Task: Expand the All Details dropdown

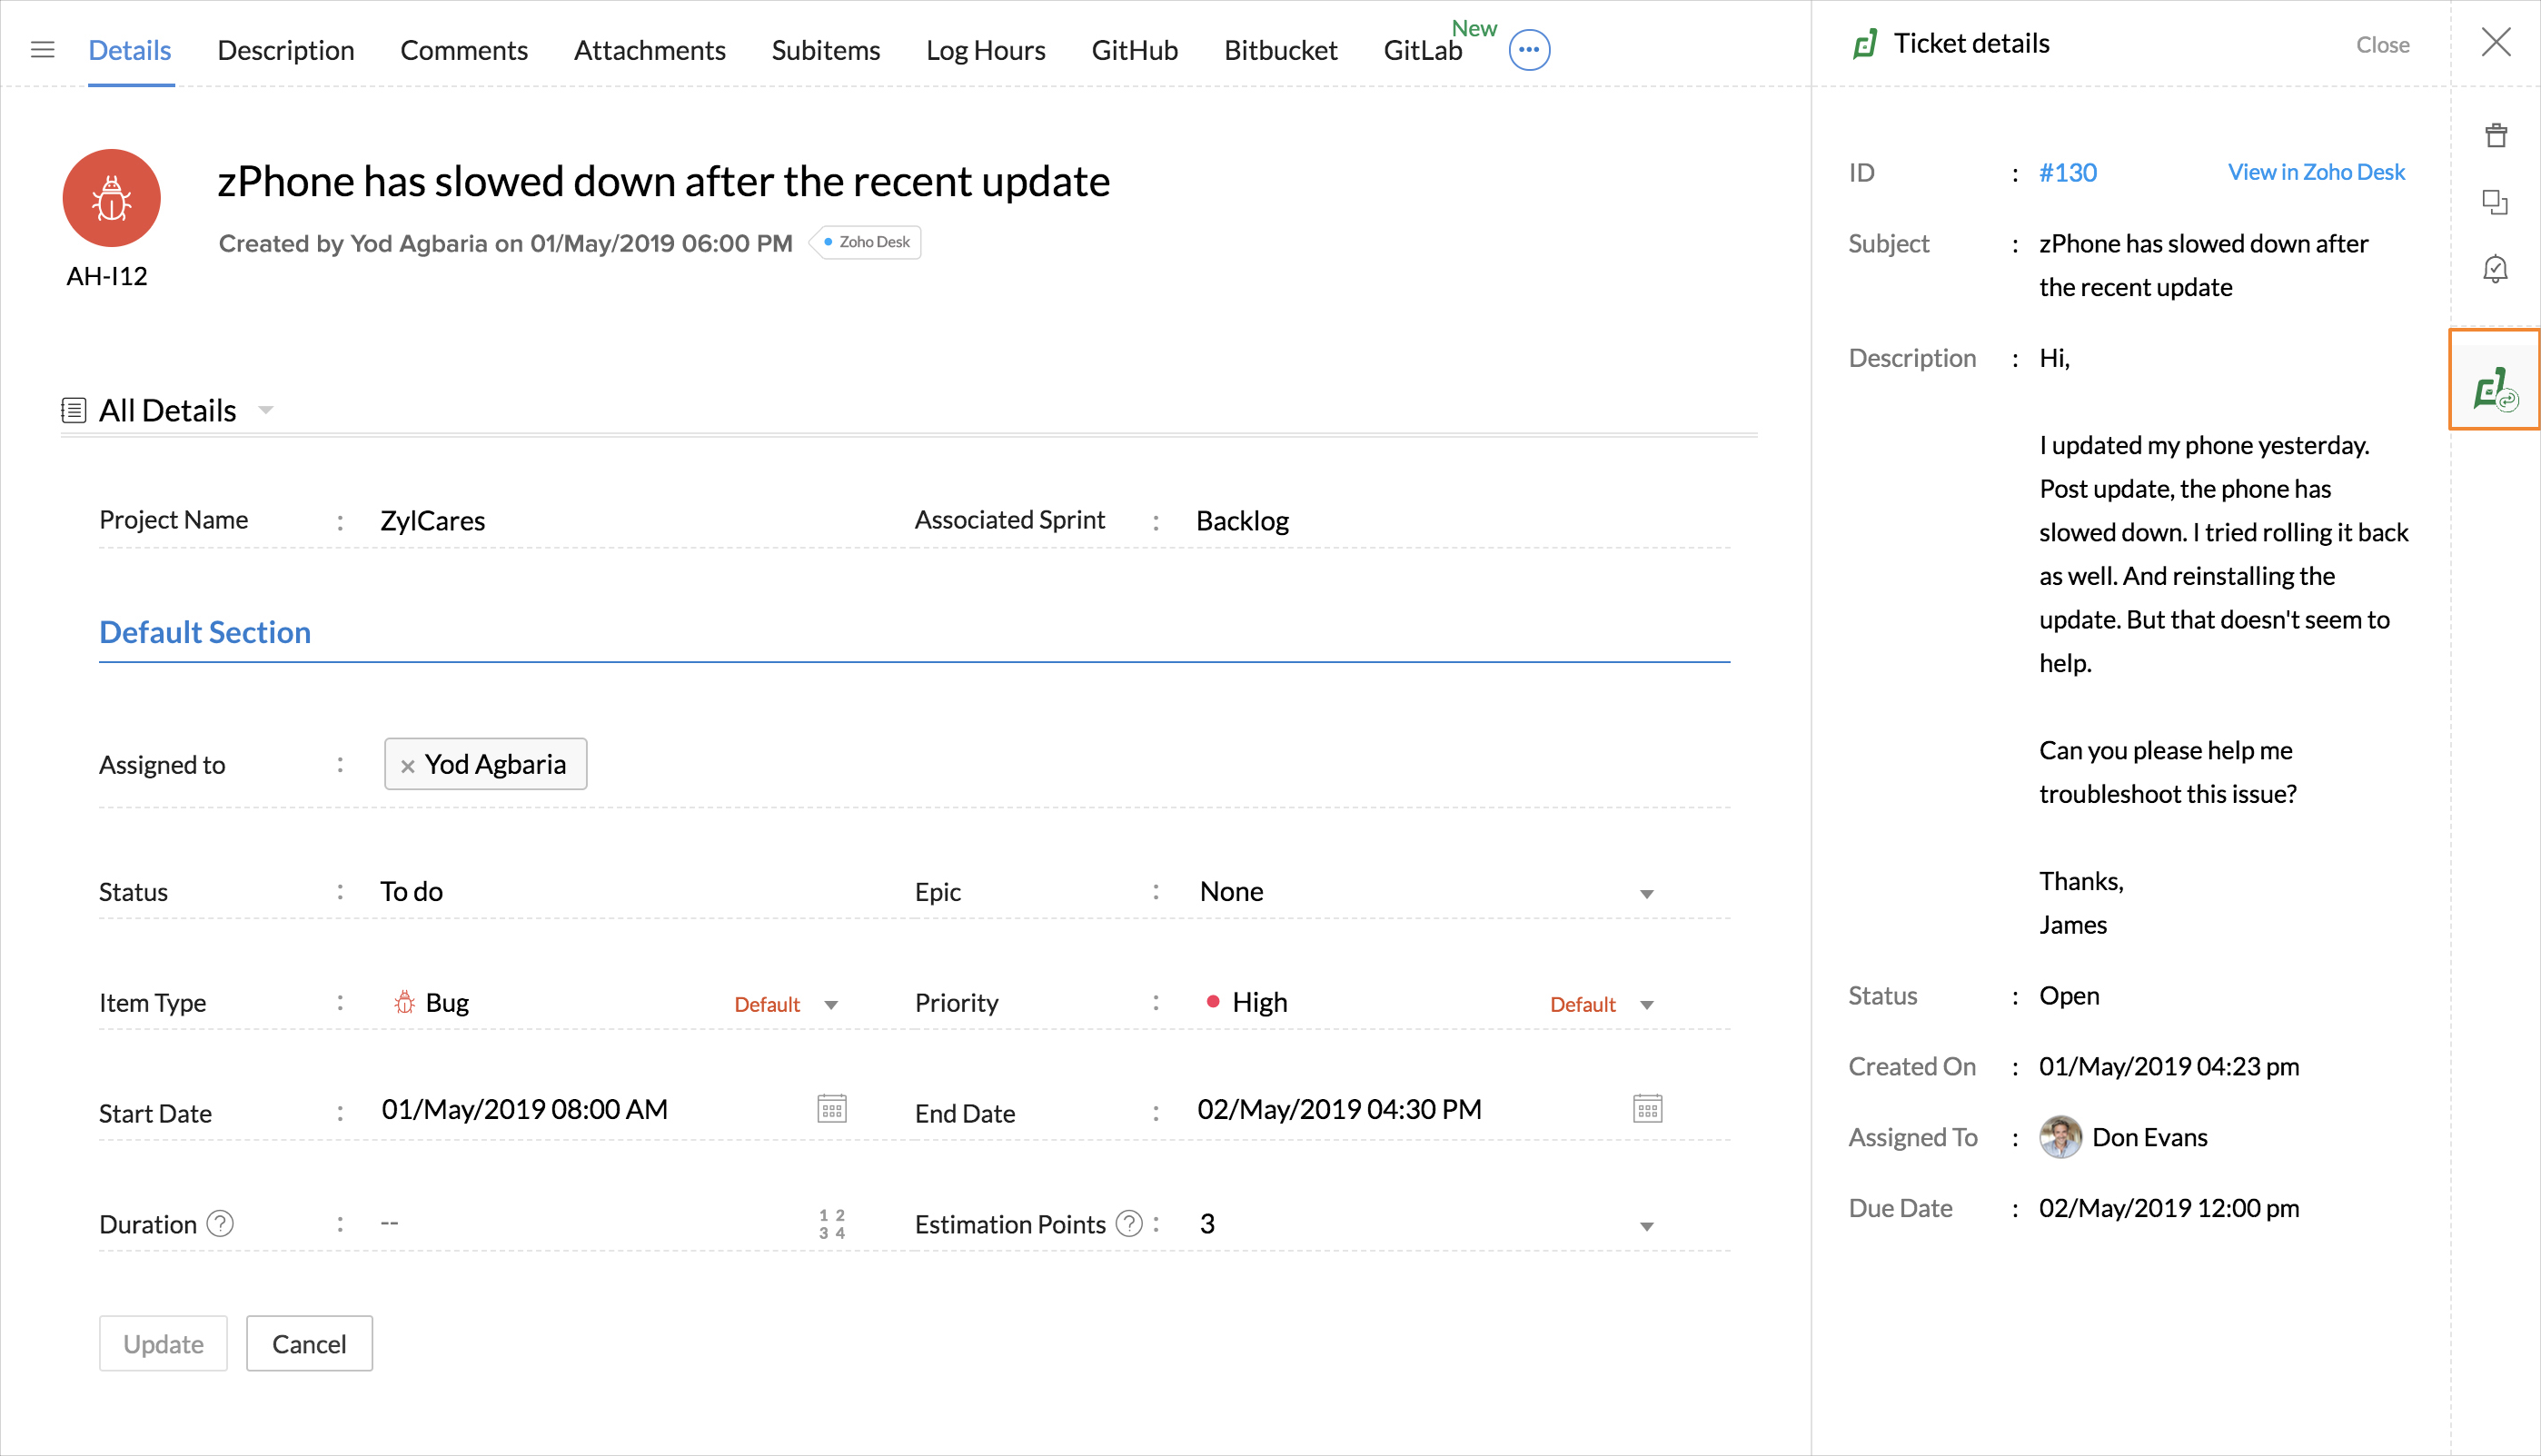Action: click(265, 410)
